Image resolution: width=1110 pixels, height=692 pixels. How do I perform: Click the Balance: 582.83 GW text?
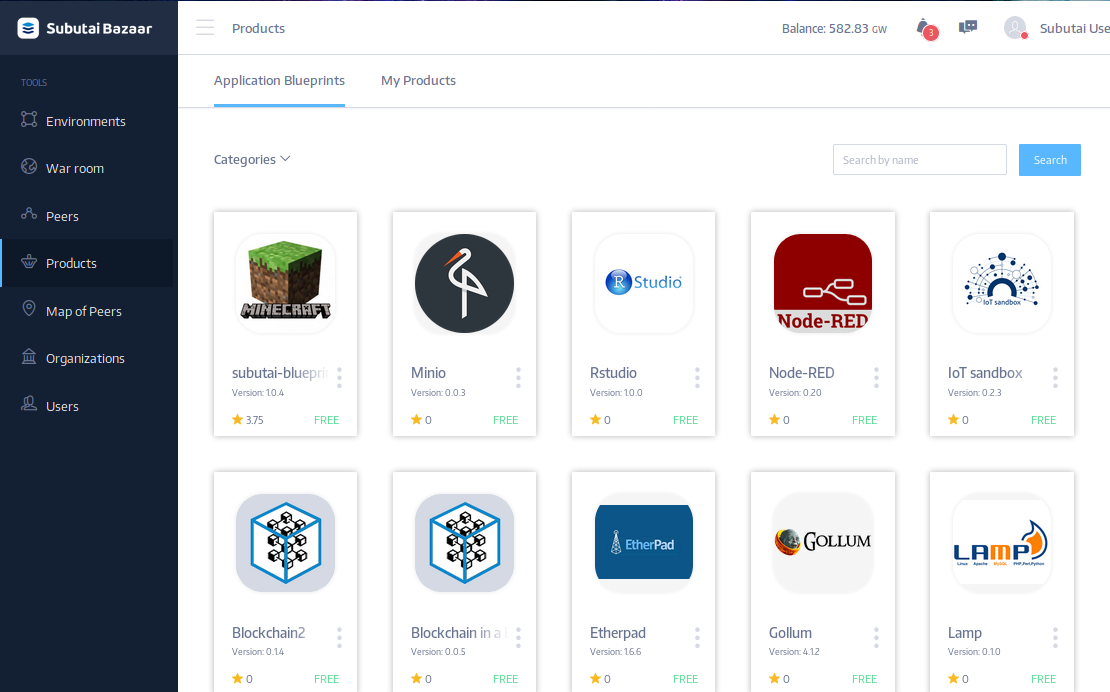834,29
